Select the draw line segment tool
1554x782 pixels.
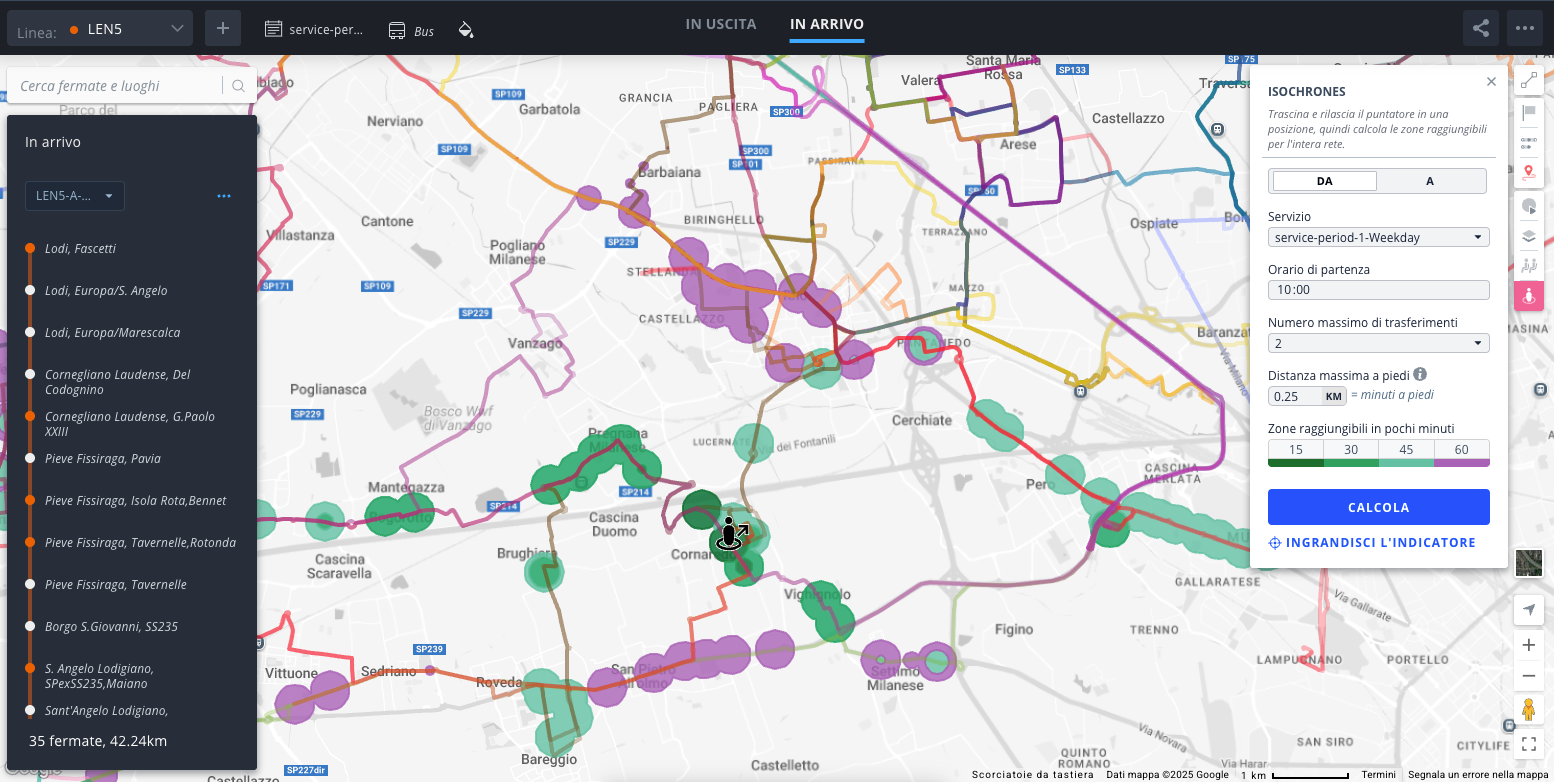[x=1528, y=82]
